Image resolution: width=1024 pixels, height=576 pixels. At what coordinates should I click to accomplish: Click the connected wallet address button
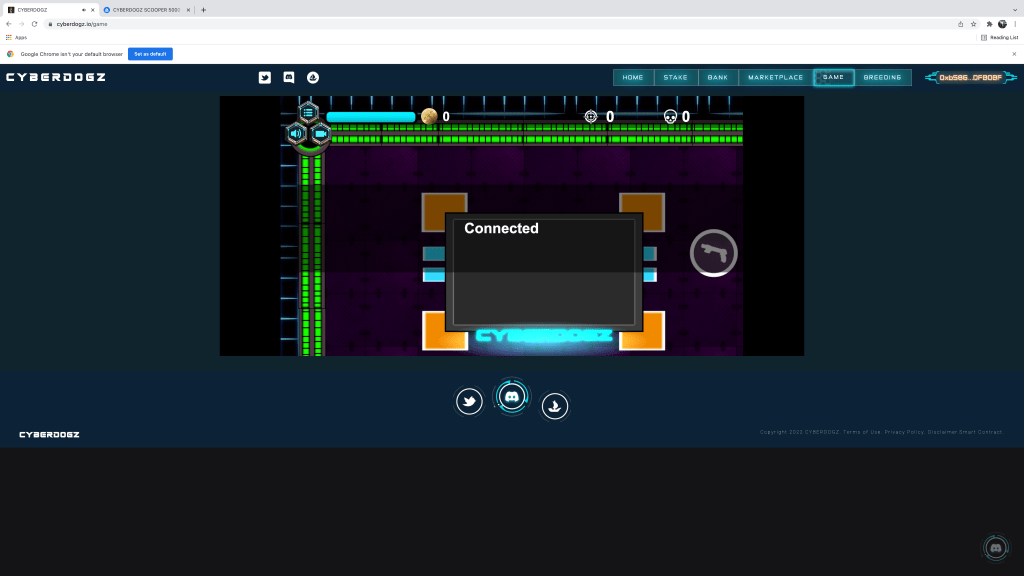point(970,77)
